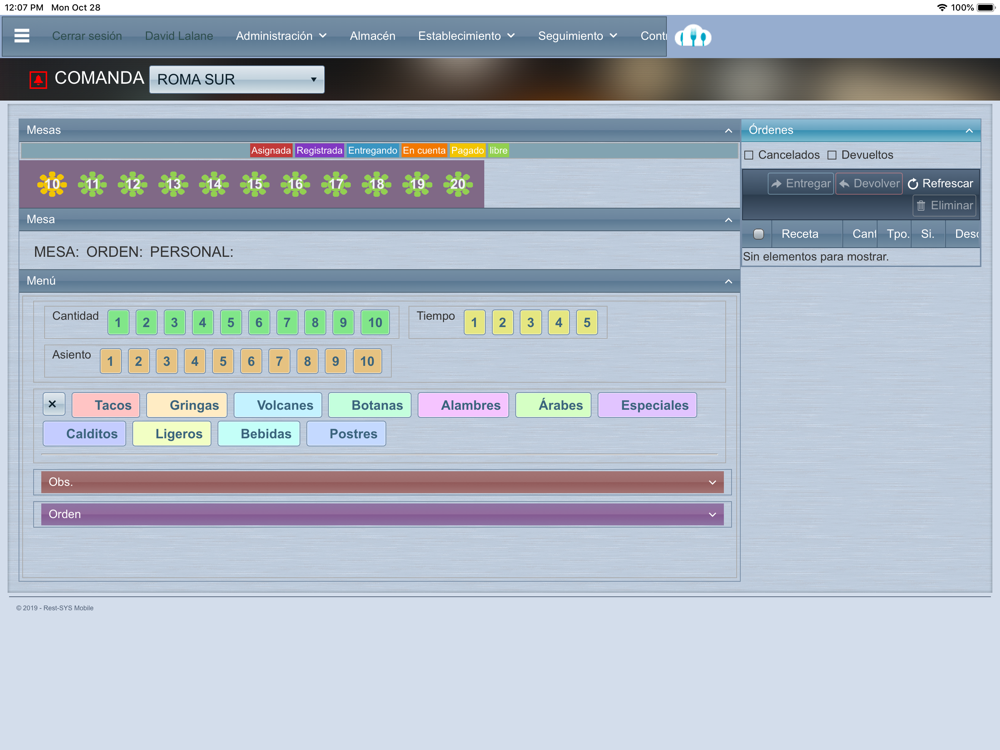Screen dimensions: 1000x750
Task: Open the Calditos category
Action: (85, 434)
